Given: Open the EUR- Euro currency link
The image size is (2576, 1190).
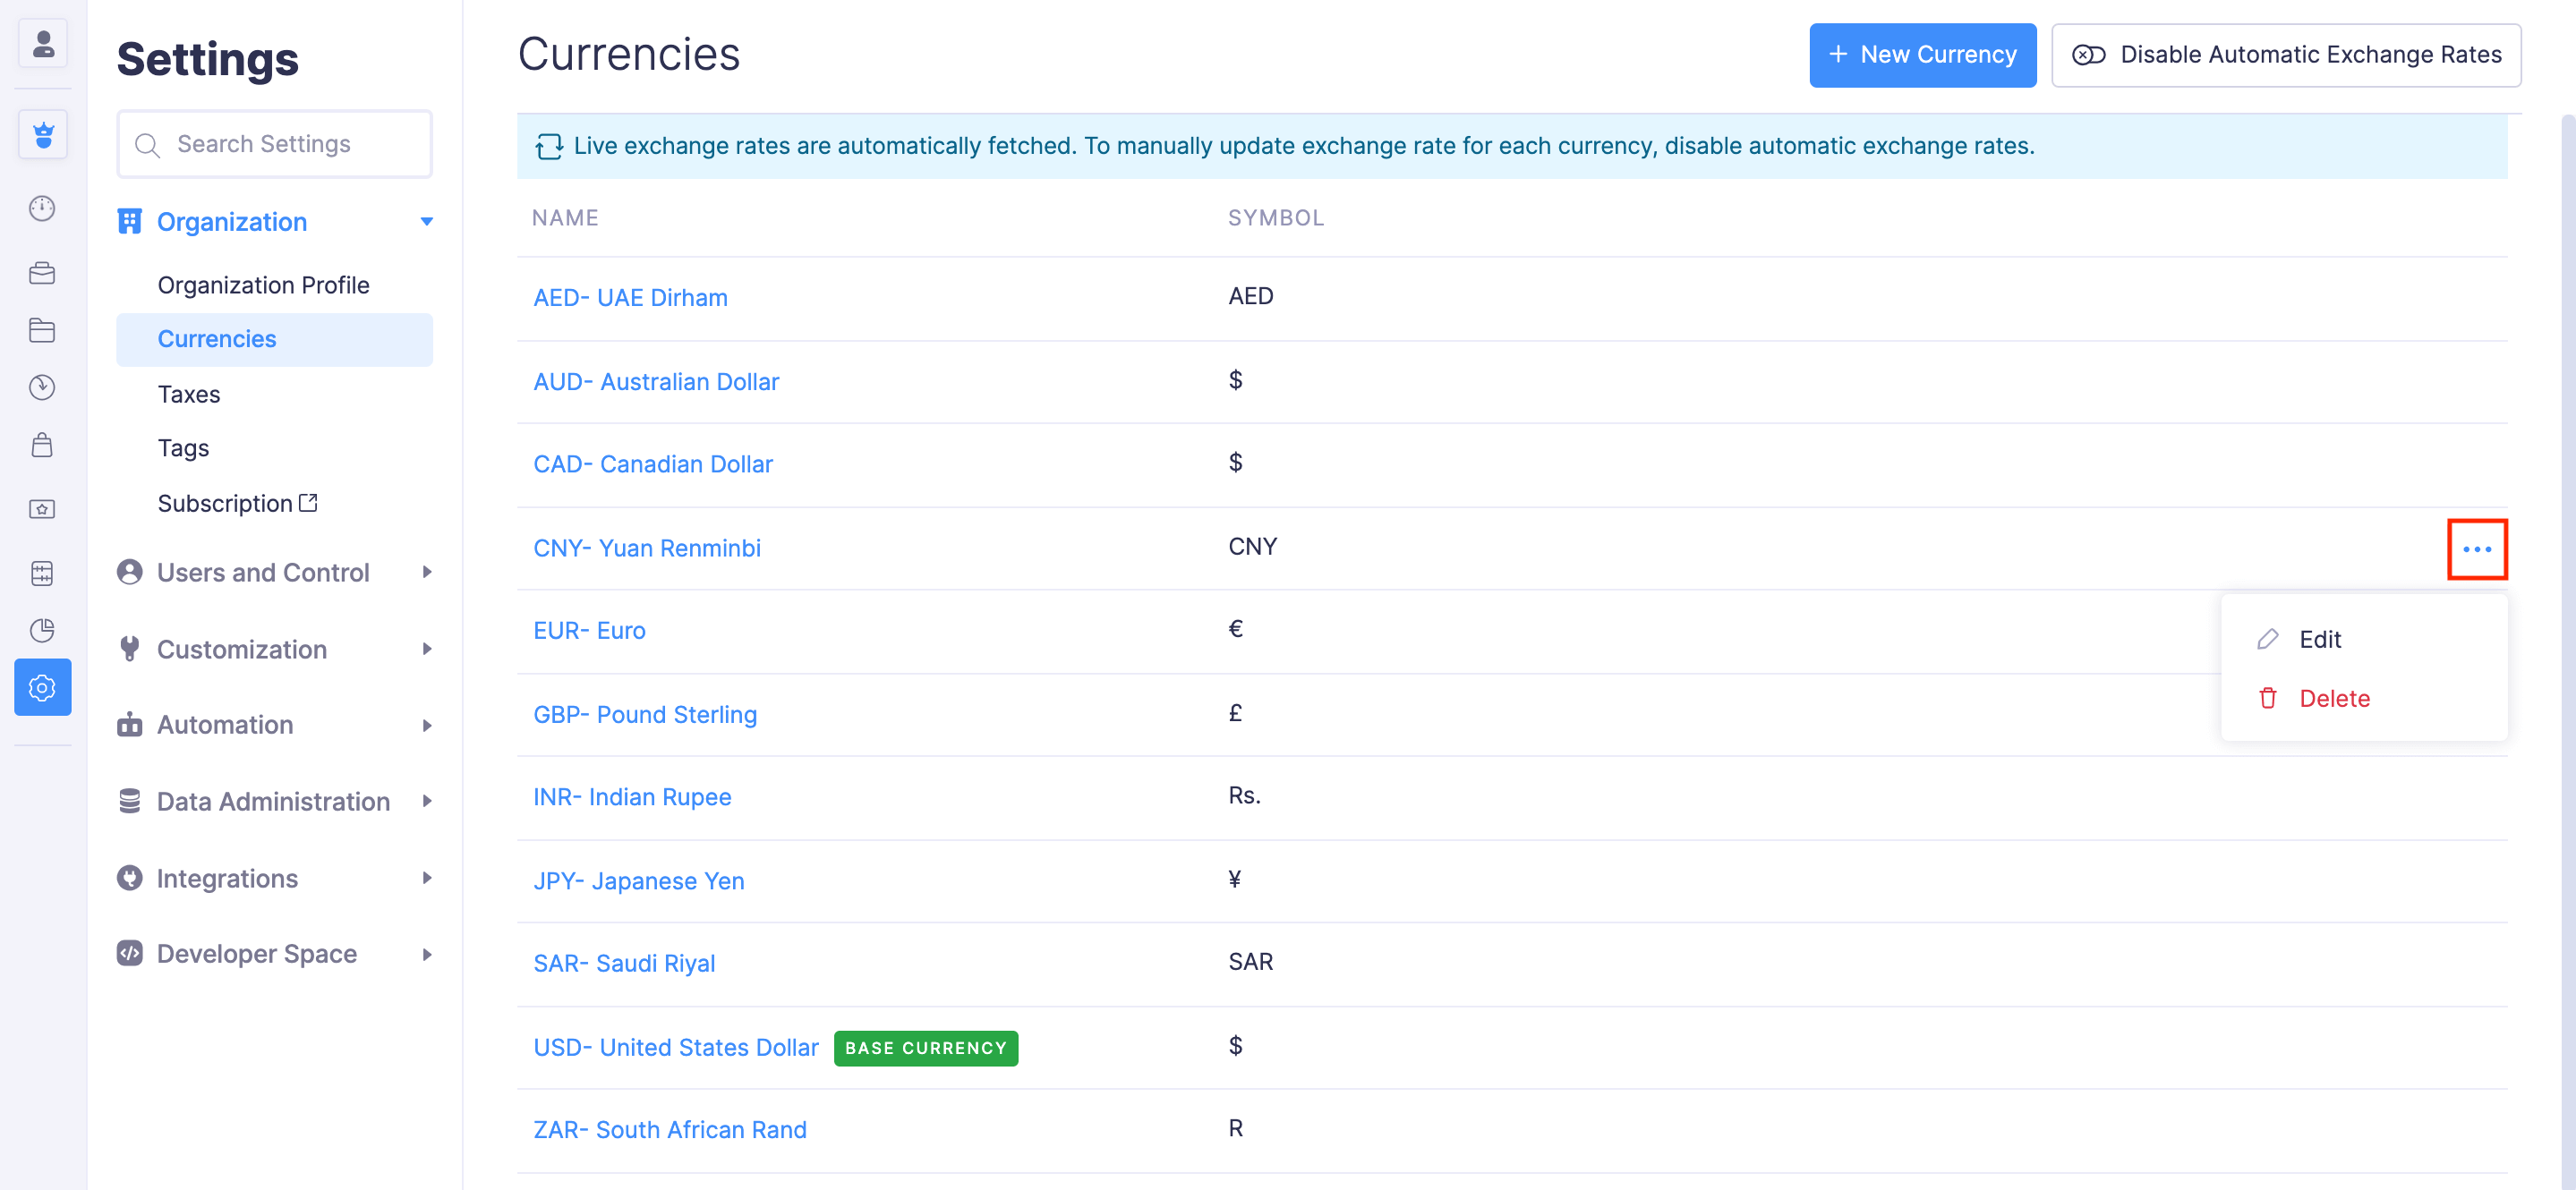Looking at the screenshot, I should click(x=589, y=631).
